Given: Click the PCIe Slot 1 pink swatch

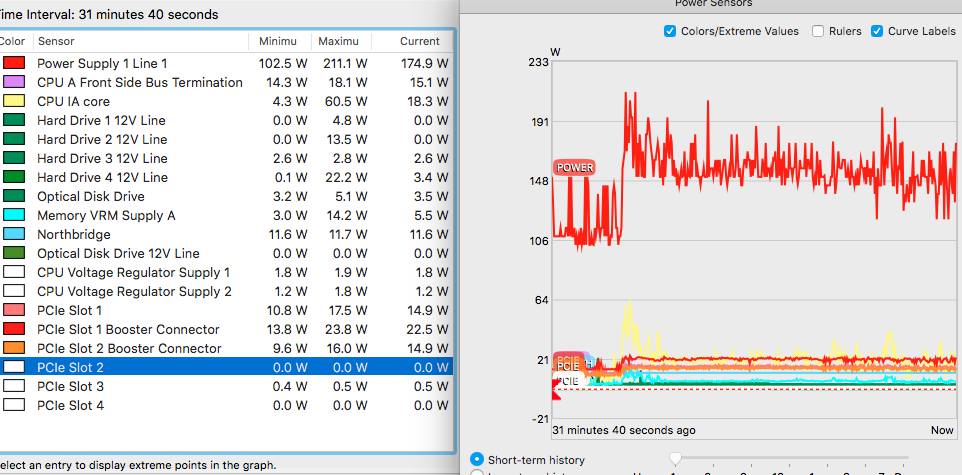Looking at the screenshot, I should (13, 311).
